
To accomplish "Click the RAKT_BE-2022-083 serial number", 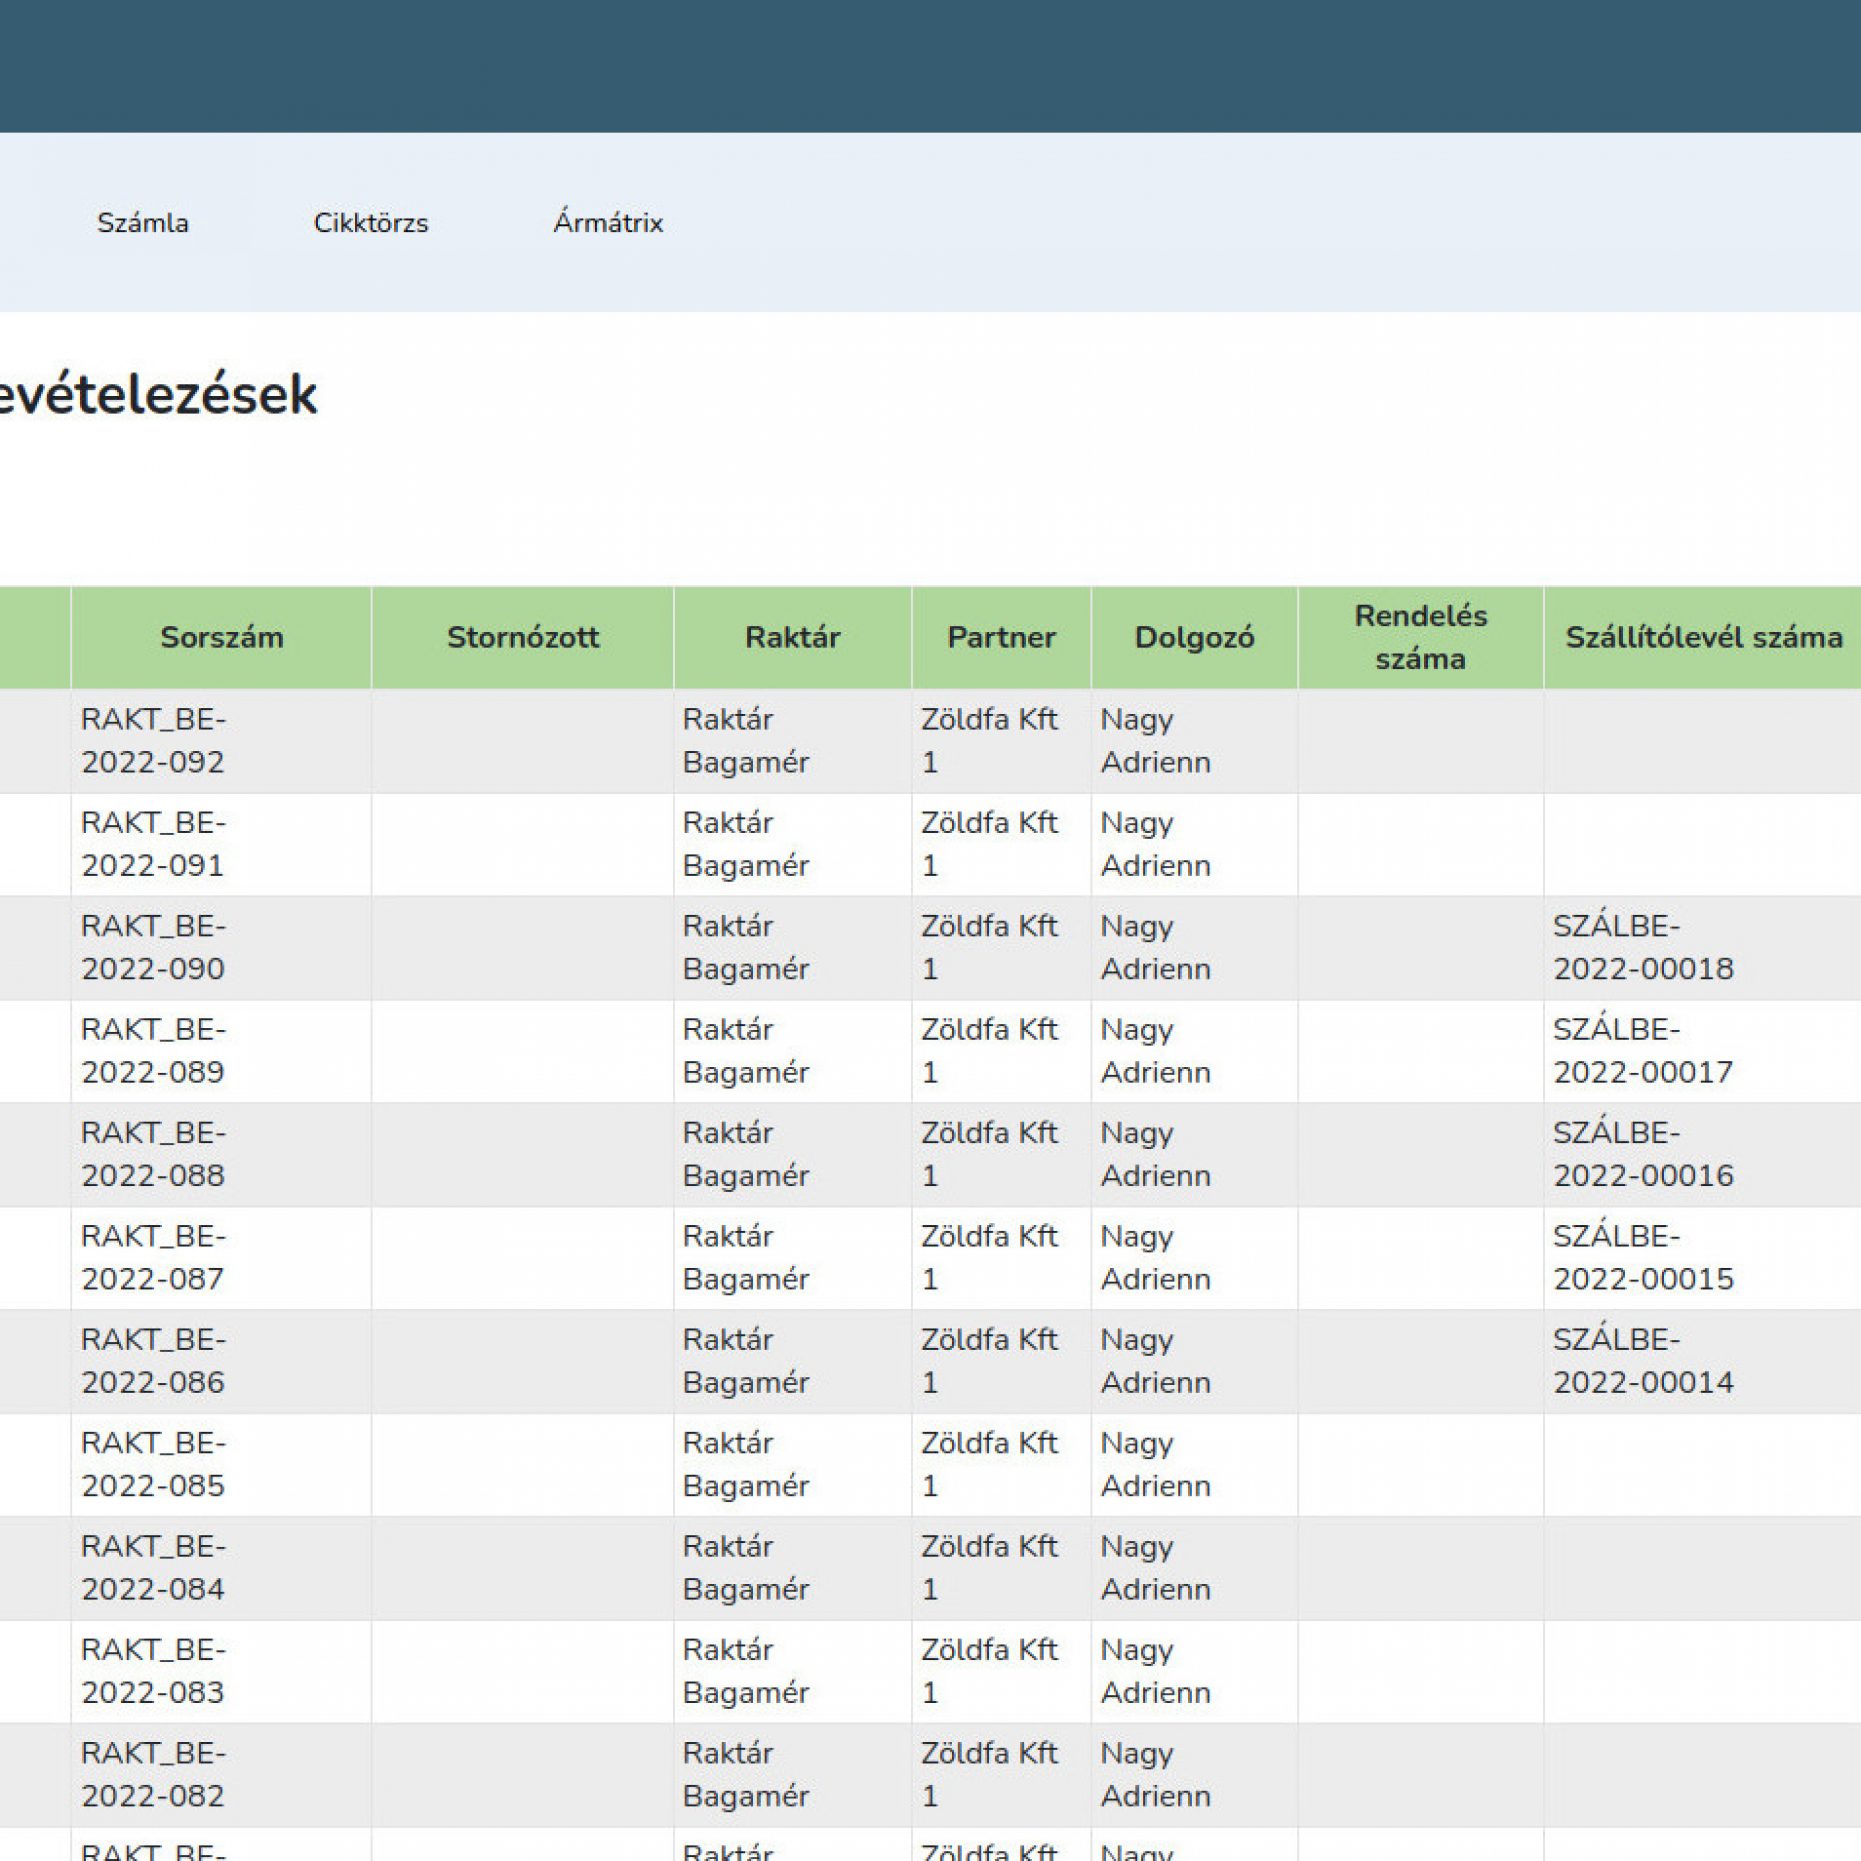I will tap(153, 1671).
